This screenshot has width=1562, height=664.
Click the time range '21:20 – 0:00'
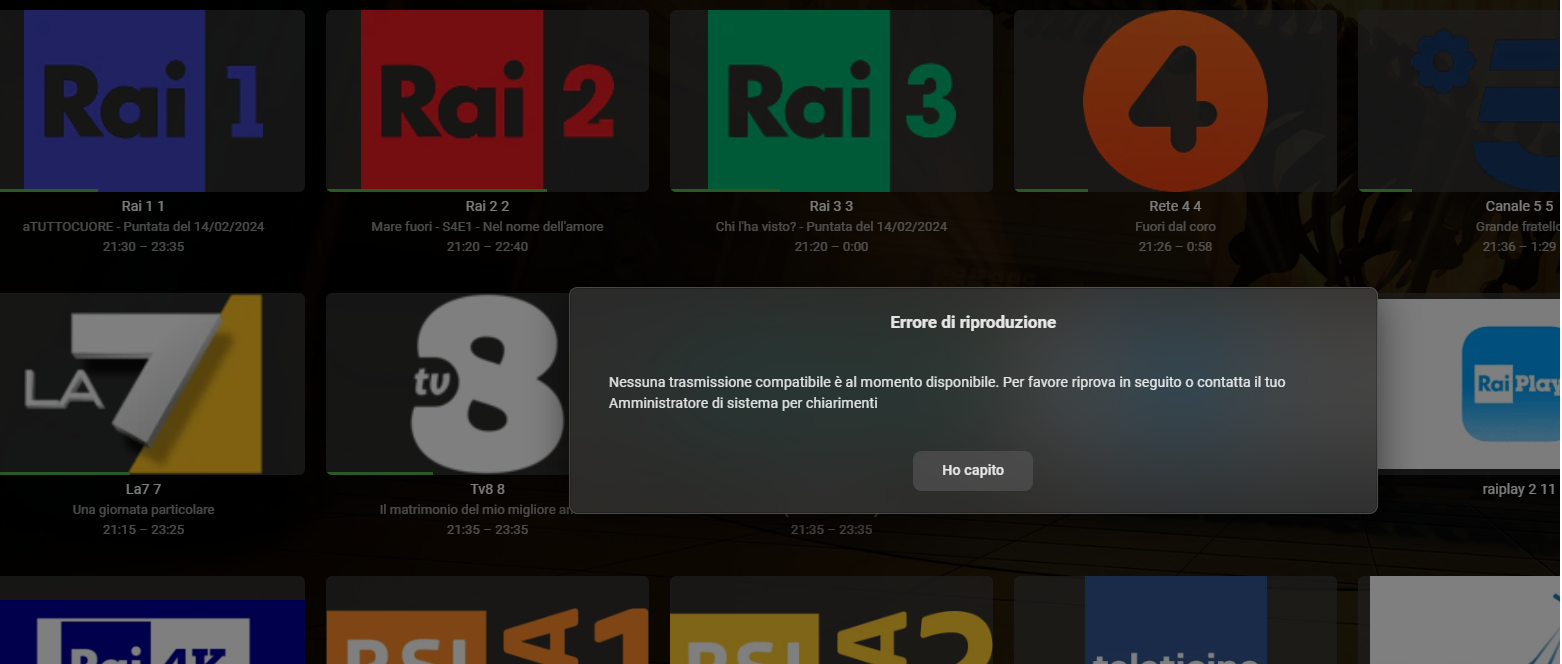tap(831, 246)
